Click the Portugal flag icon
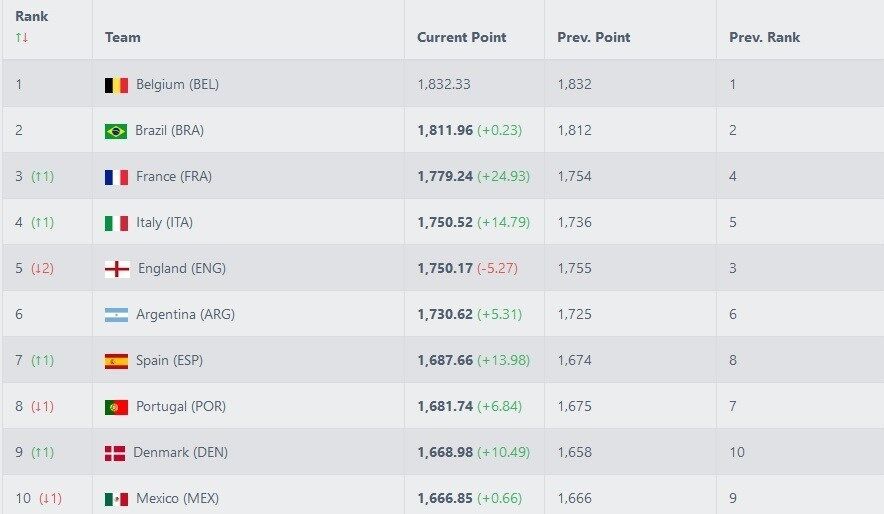The width and height of the screenshot is (884, 514). coord(116,407)
